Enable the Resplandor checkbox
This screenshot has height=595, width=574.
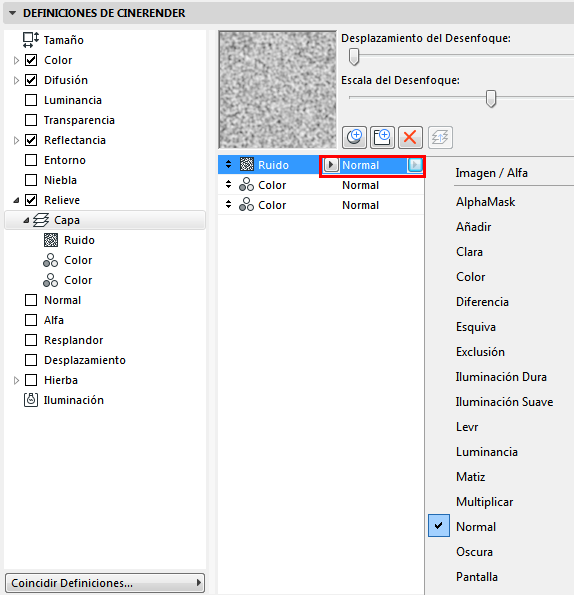click(31, 340)
